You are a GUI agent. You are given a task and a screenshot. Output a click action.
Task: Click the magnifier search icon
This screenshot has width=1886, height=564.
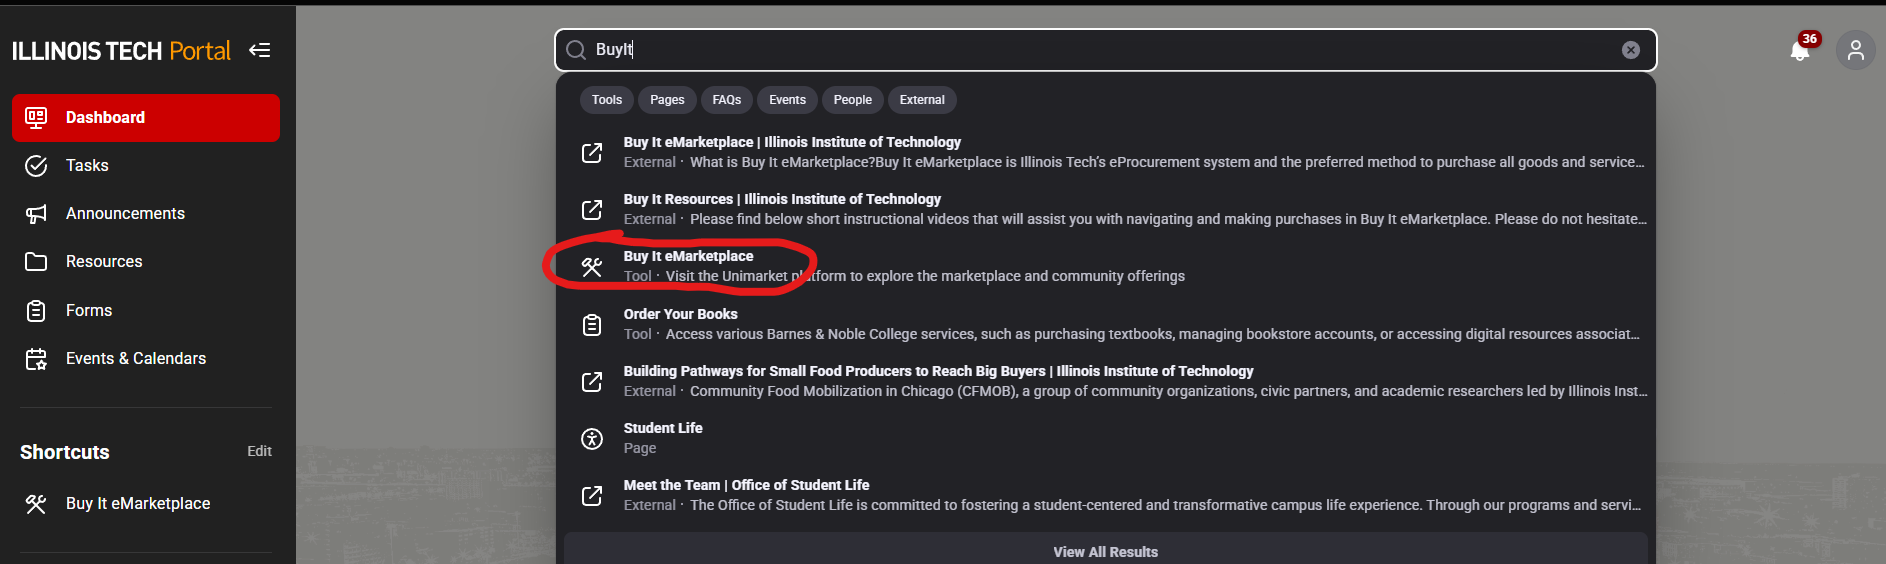click(x=576, y=50)
